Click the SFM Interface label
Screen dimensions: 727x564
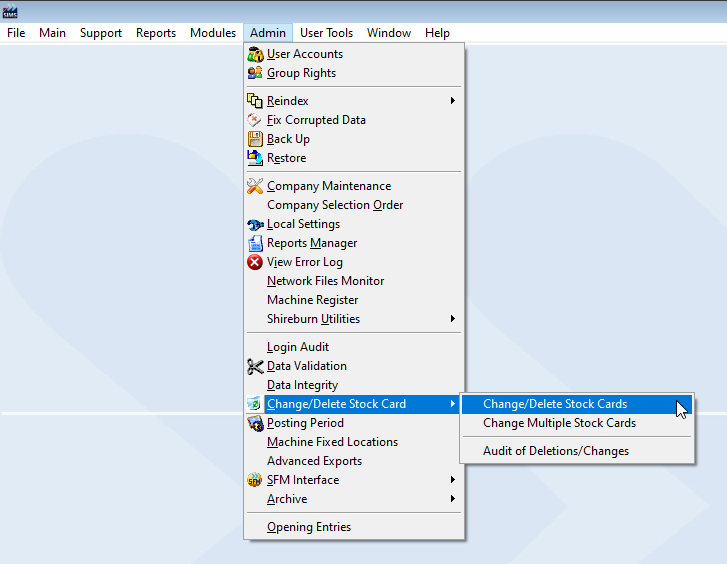point(303,480)
